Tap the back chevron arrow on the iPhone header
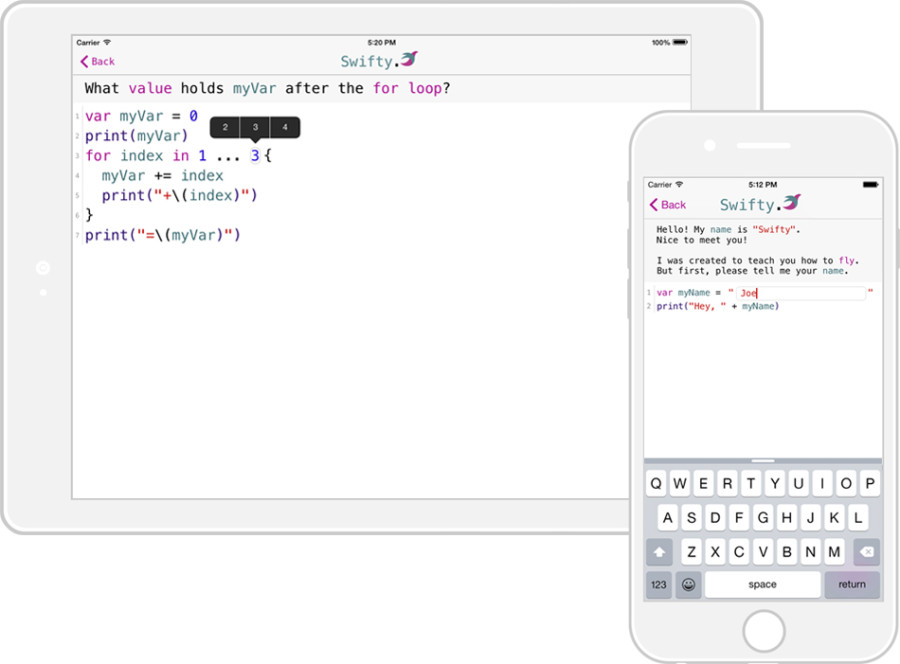The image size is (900, 664). 654,204
